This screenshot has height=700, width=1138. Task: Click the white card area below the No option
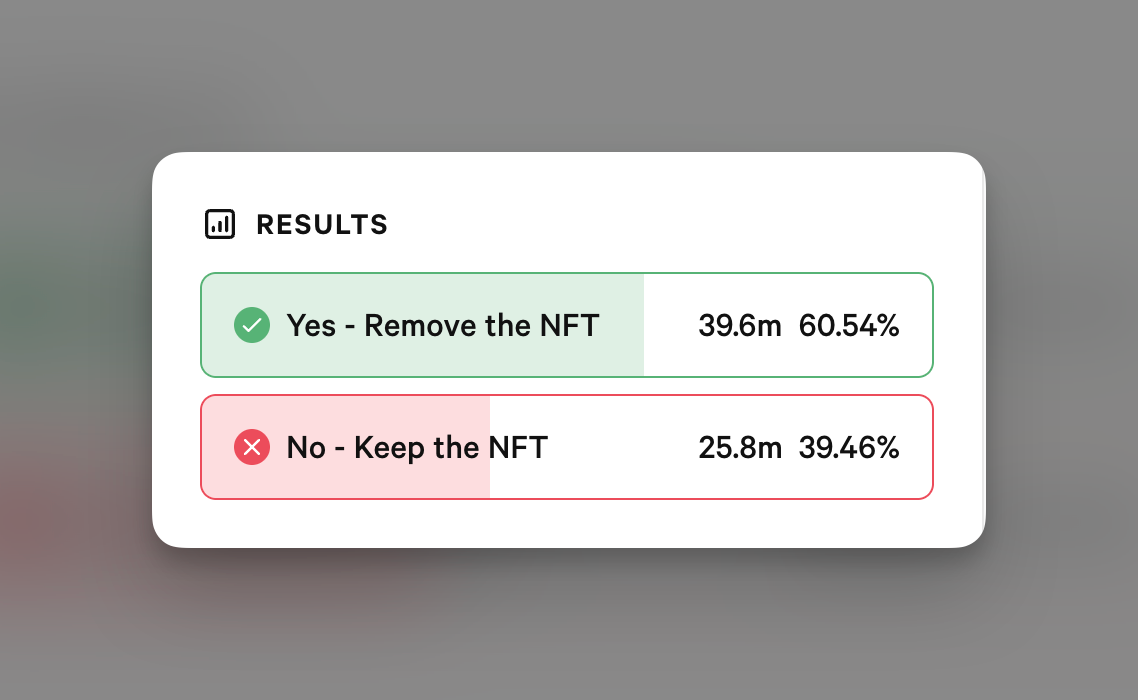click(x=568, y=523)
